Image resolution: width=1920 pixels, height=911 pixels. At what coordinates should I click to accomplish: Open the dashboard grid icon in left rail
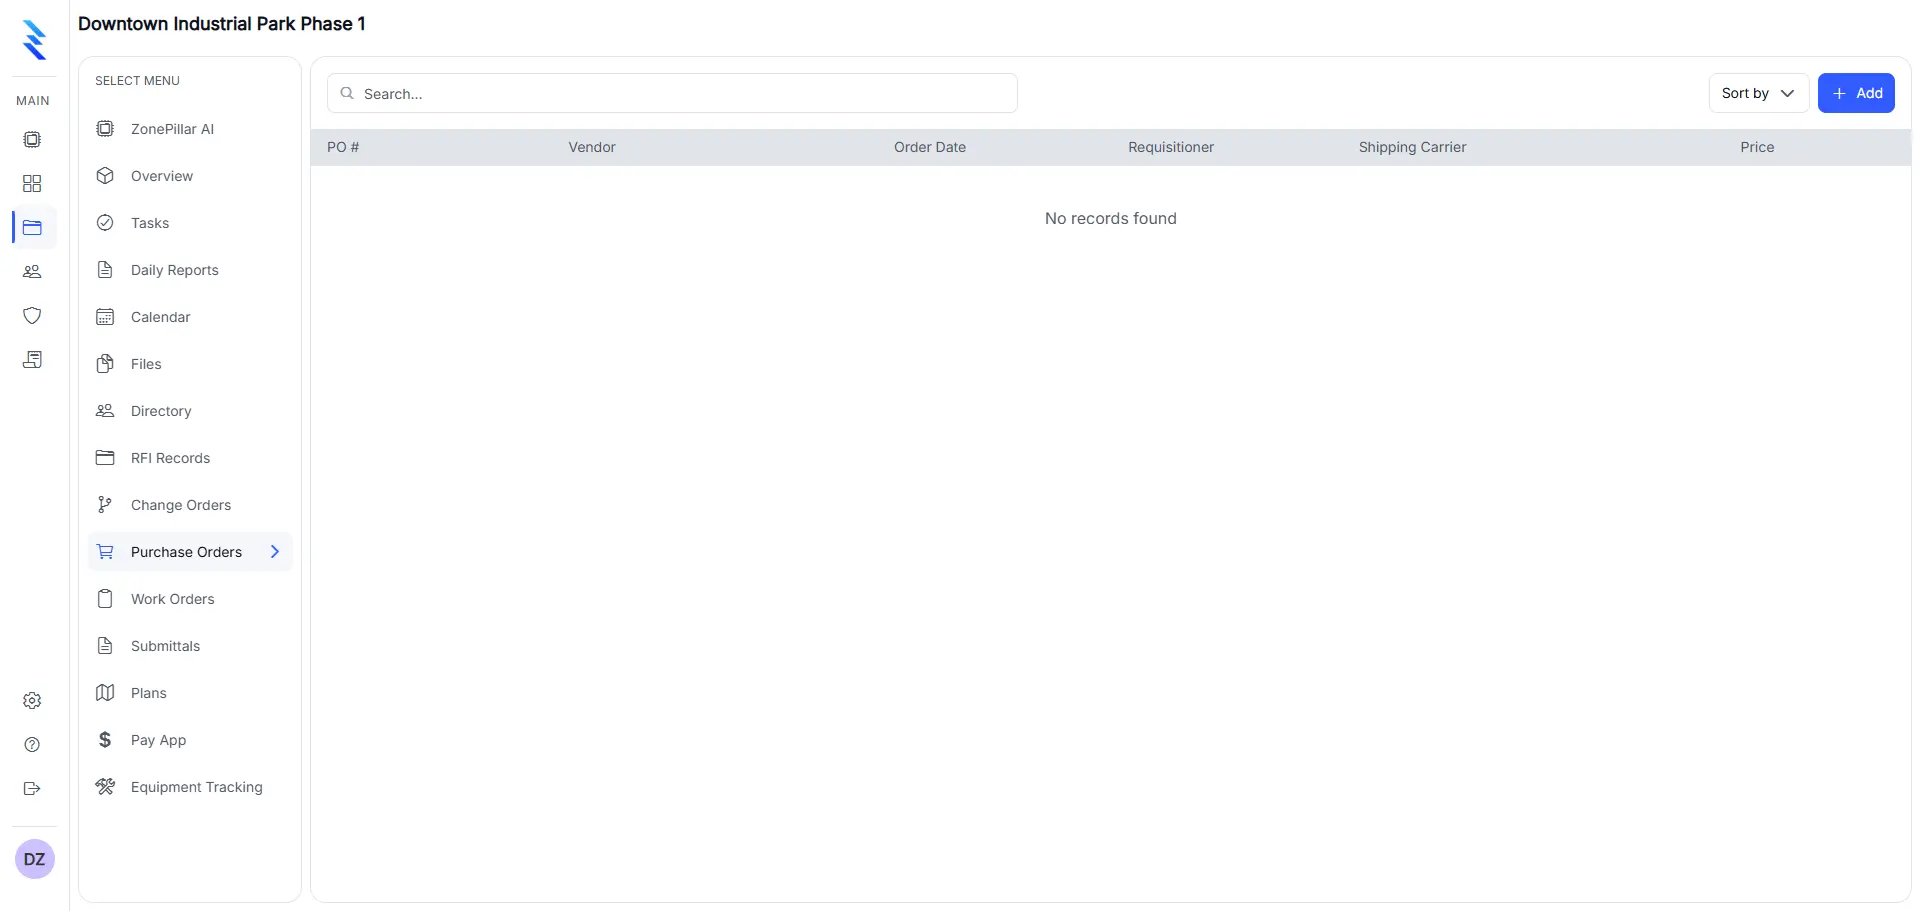tap(32, 183)
